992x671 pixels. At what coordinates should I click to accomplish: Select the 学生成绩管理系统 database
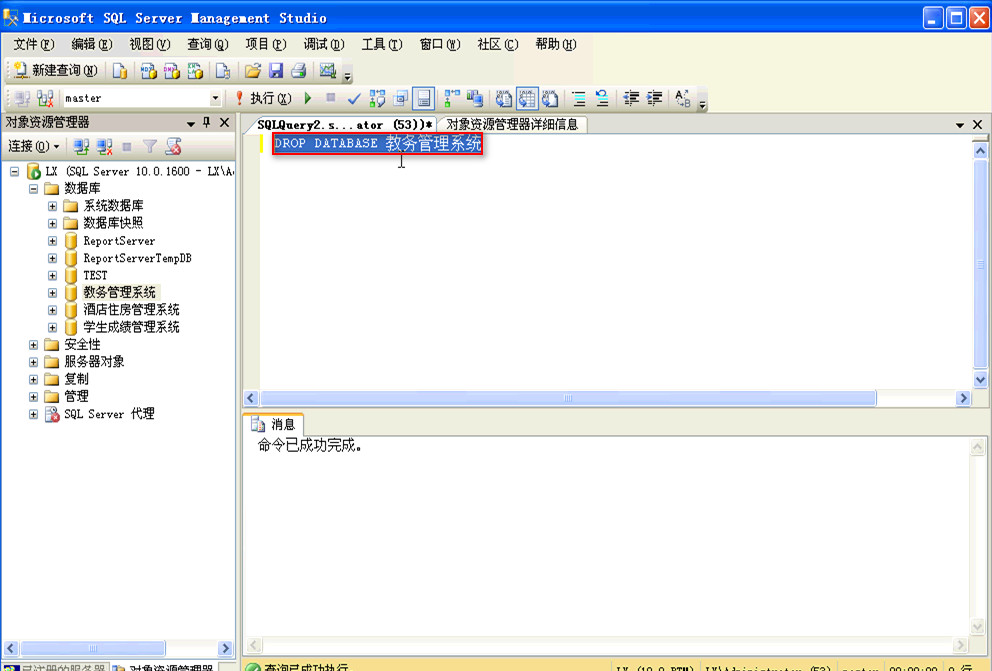(132, 327)
